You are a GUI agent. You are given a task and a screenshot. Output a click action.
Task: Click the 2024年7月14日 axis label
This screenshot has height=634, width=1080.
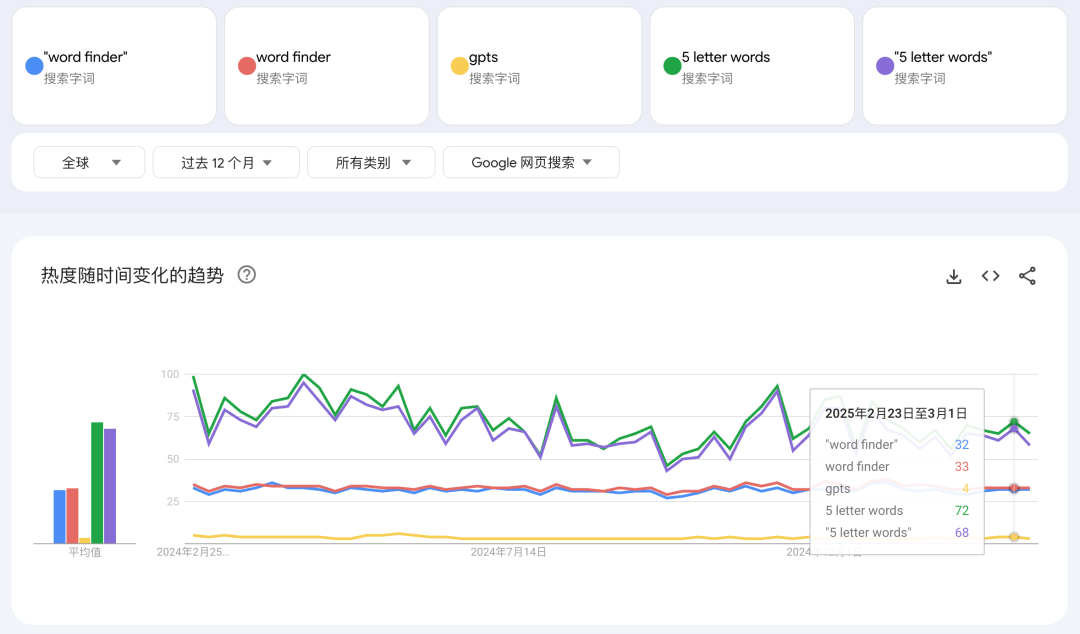click(508, 552)
